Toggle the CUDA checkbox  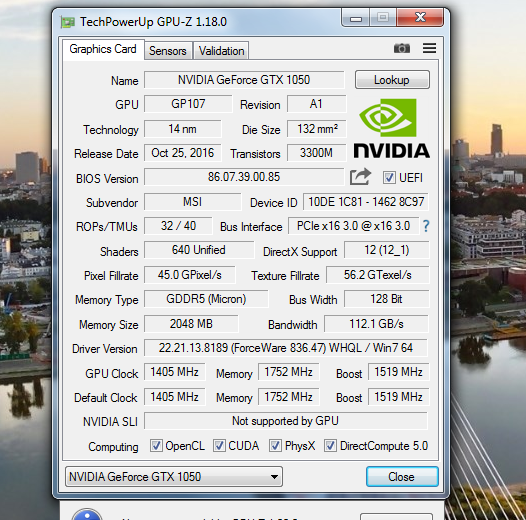tap(219, 446)
